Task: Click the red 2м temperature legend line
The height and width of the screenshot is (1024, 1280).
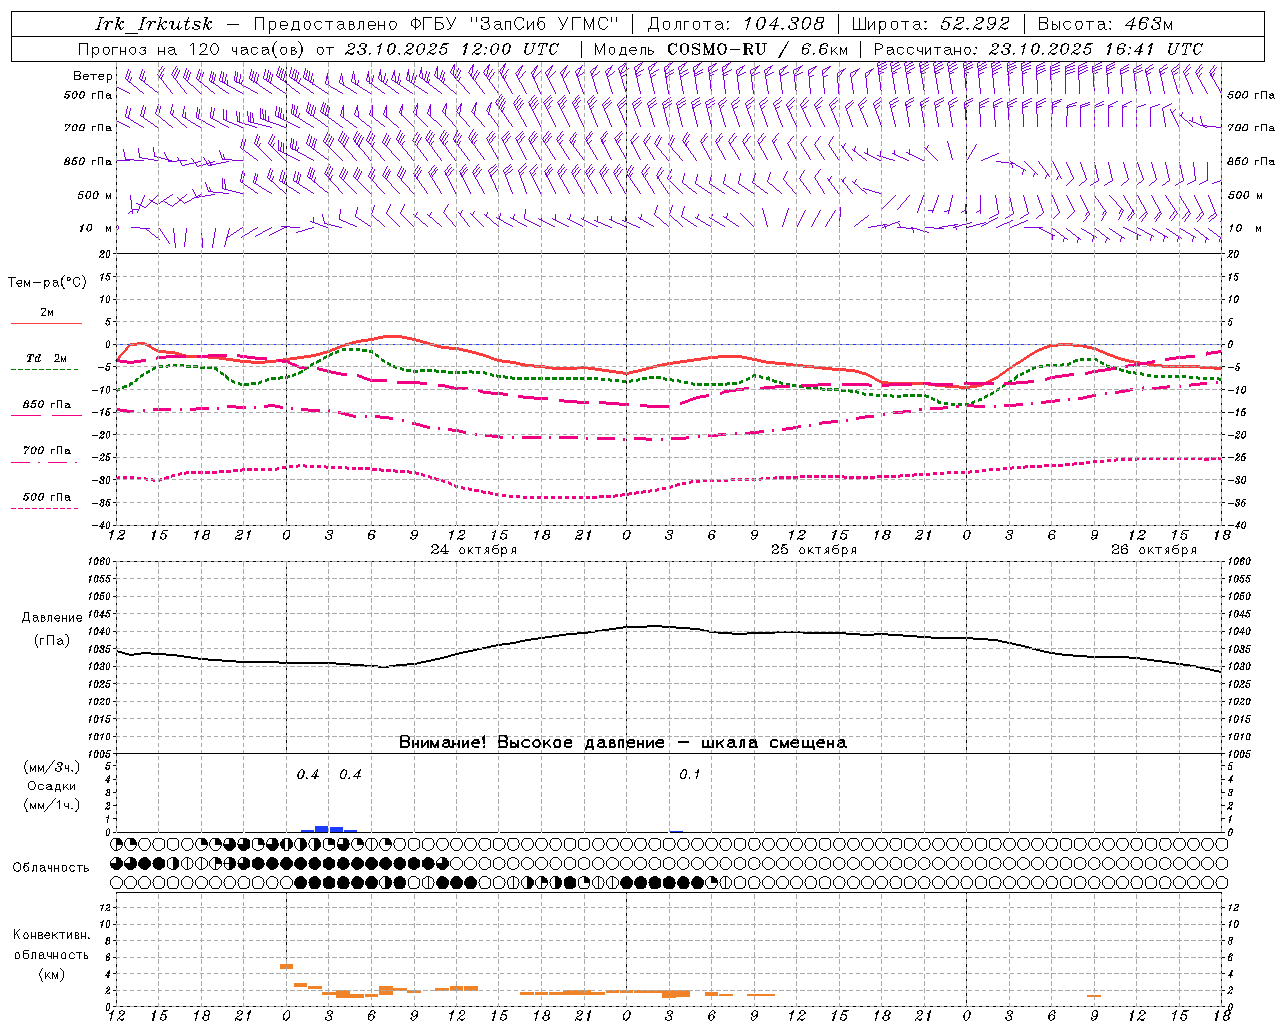Action: [x=46, y=323]
